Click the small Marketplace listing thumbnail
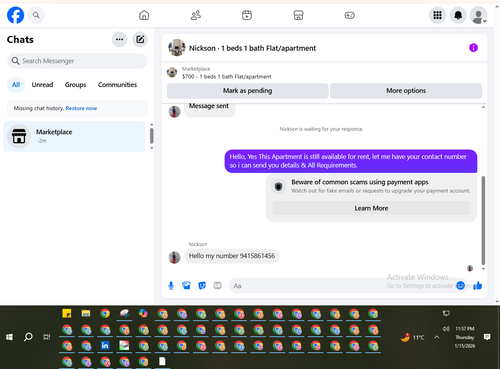Screen dimensions: 500x369 172,72
